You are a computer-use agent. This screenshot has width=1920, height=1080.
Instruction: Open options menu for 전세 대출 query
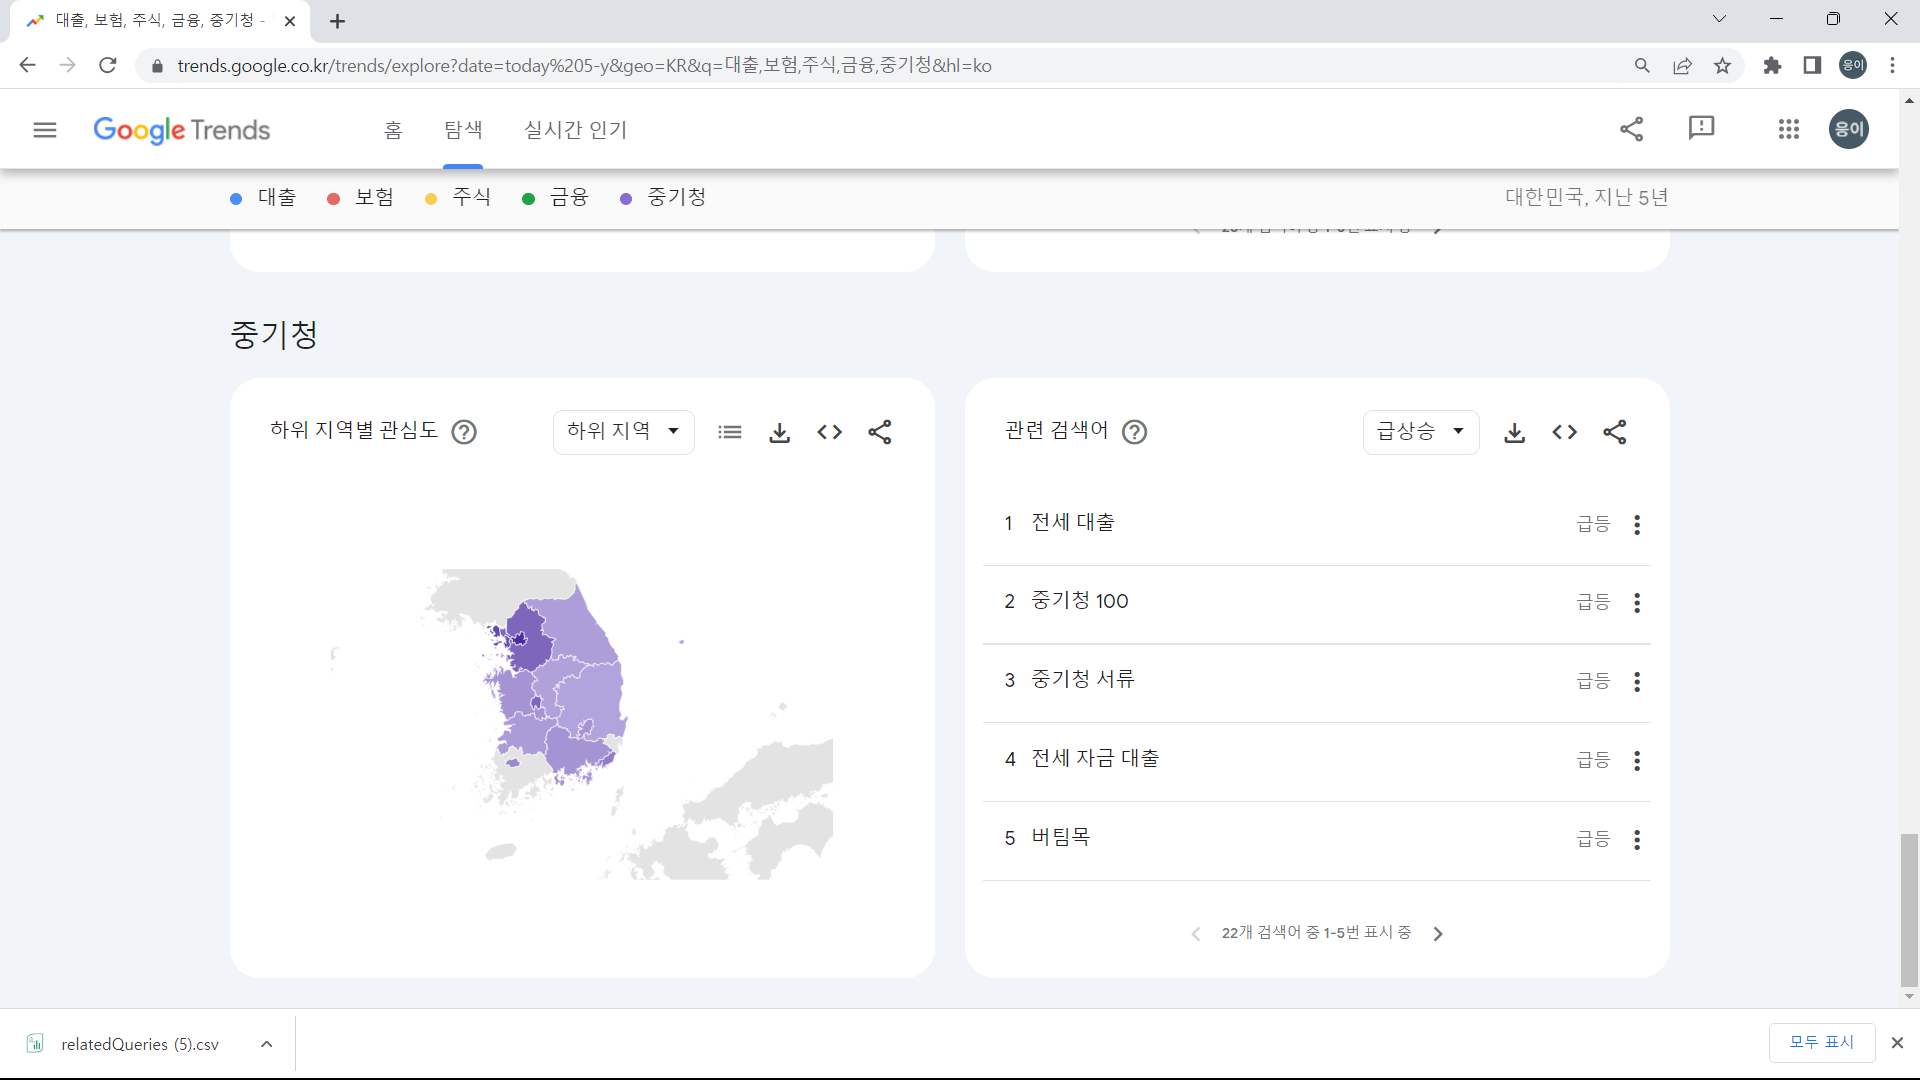click(1637, 524)
